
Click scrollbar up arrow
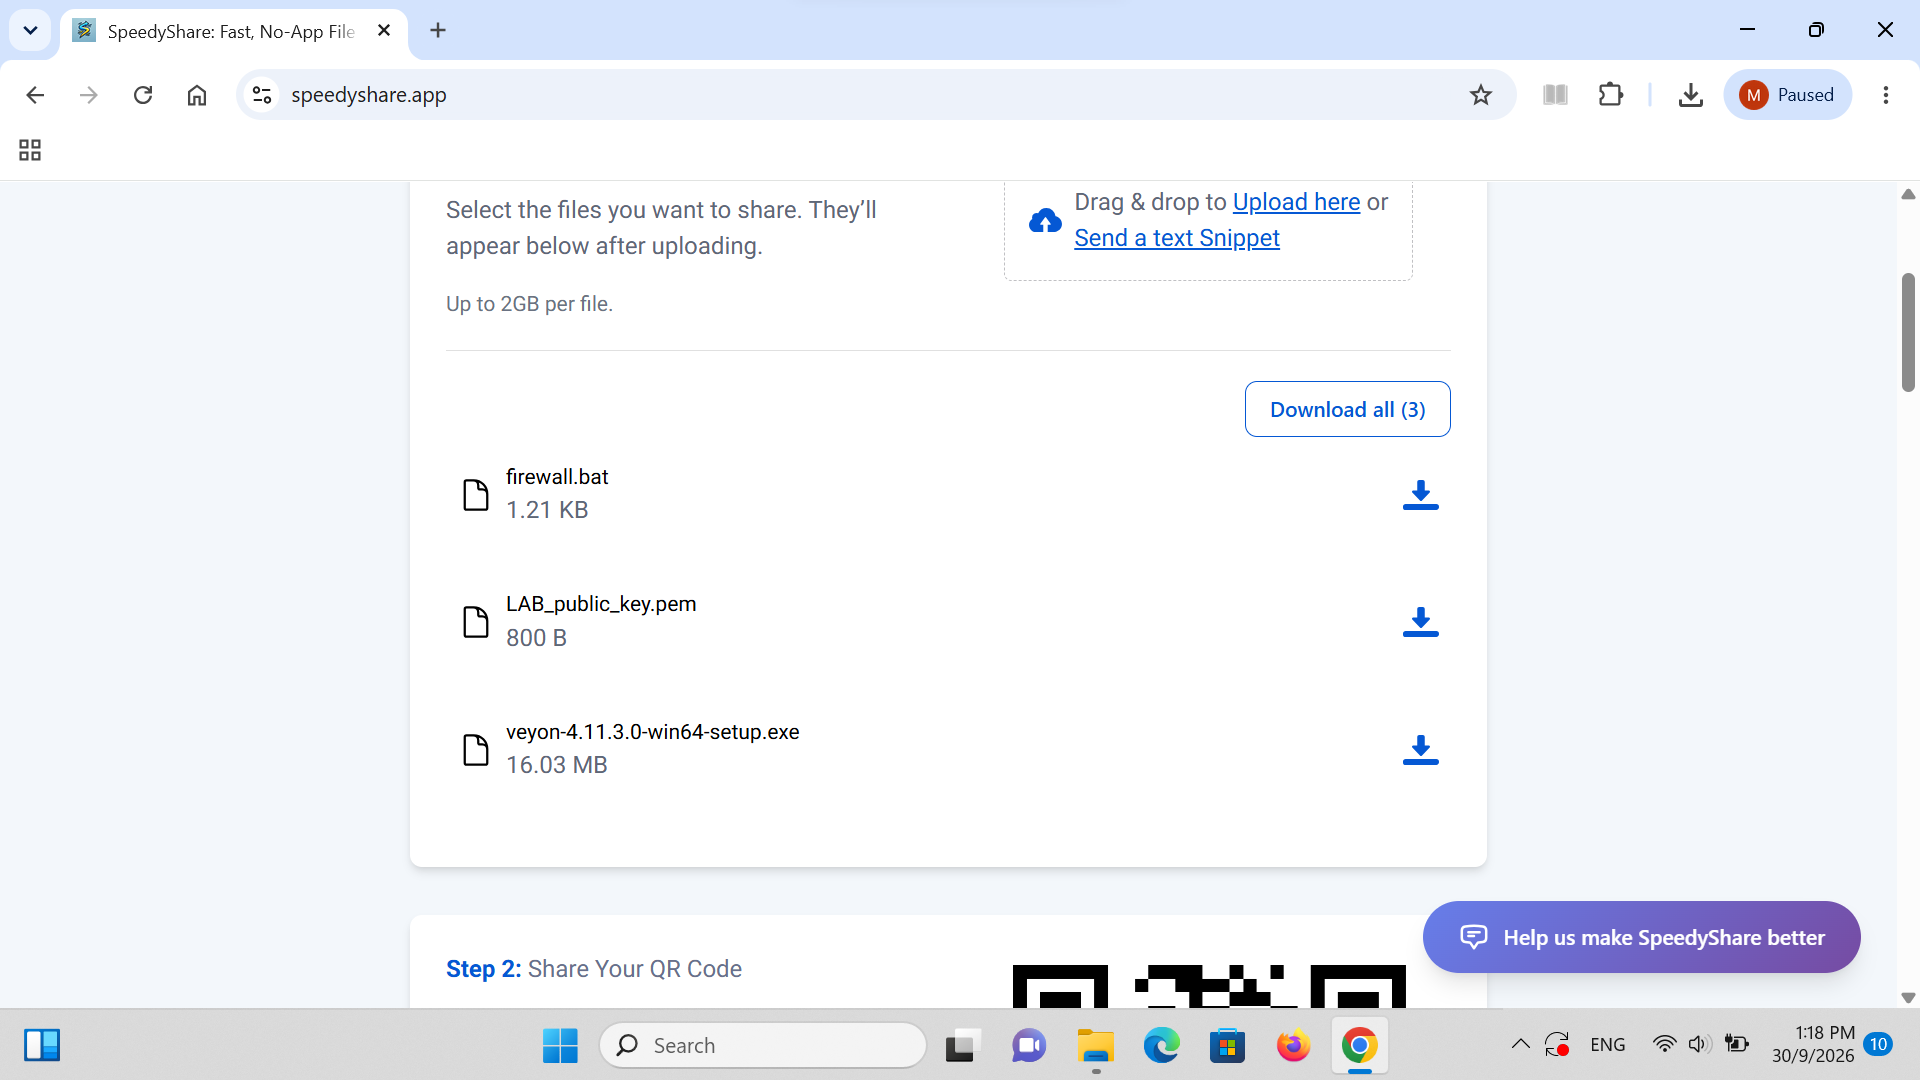[x=1908, y=194]
